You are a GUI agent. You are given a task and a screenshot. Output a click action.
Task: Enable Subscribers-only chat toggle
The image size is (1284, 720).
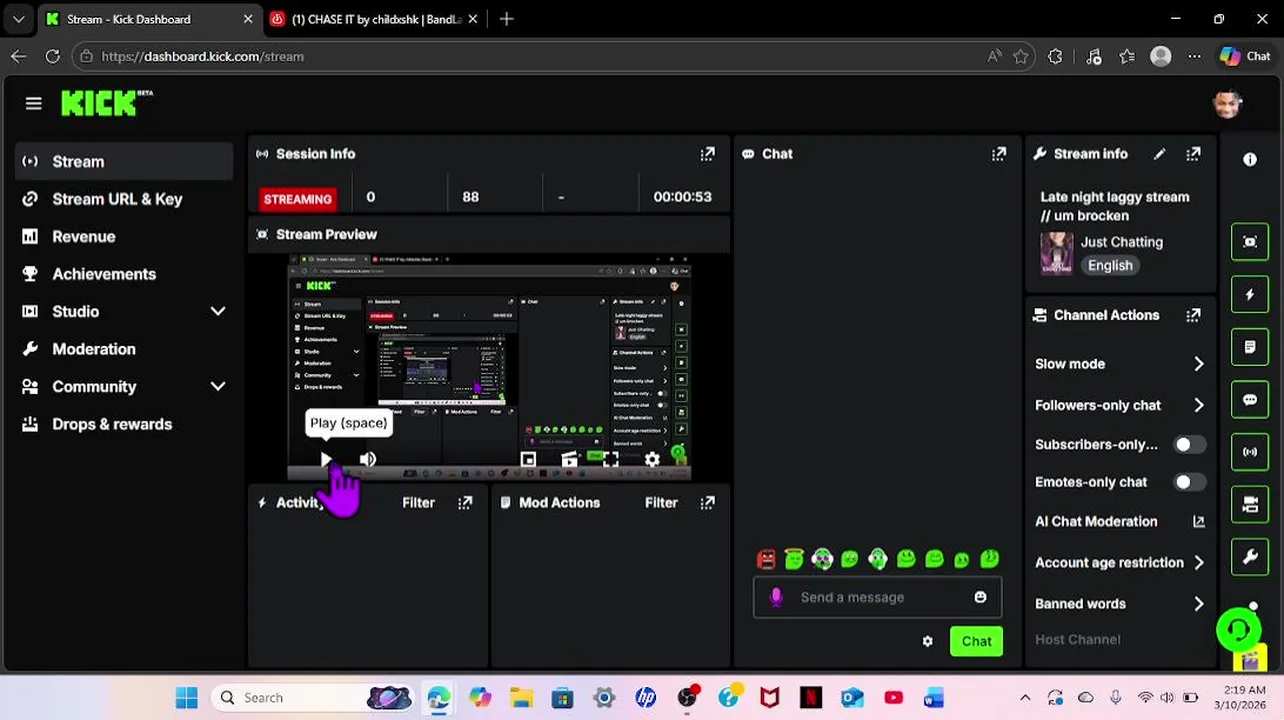[1189, 445]
